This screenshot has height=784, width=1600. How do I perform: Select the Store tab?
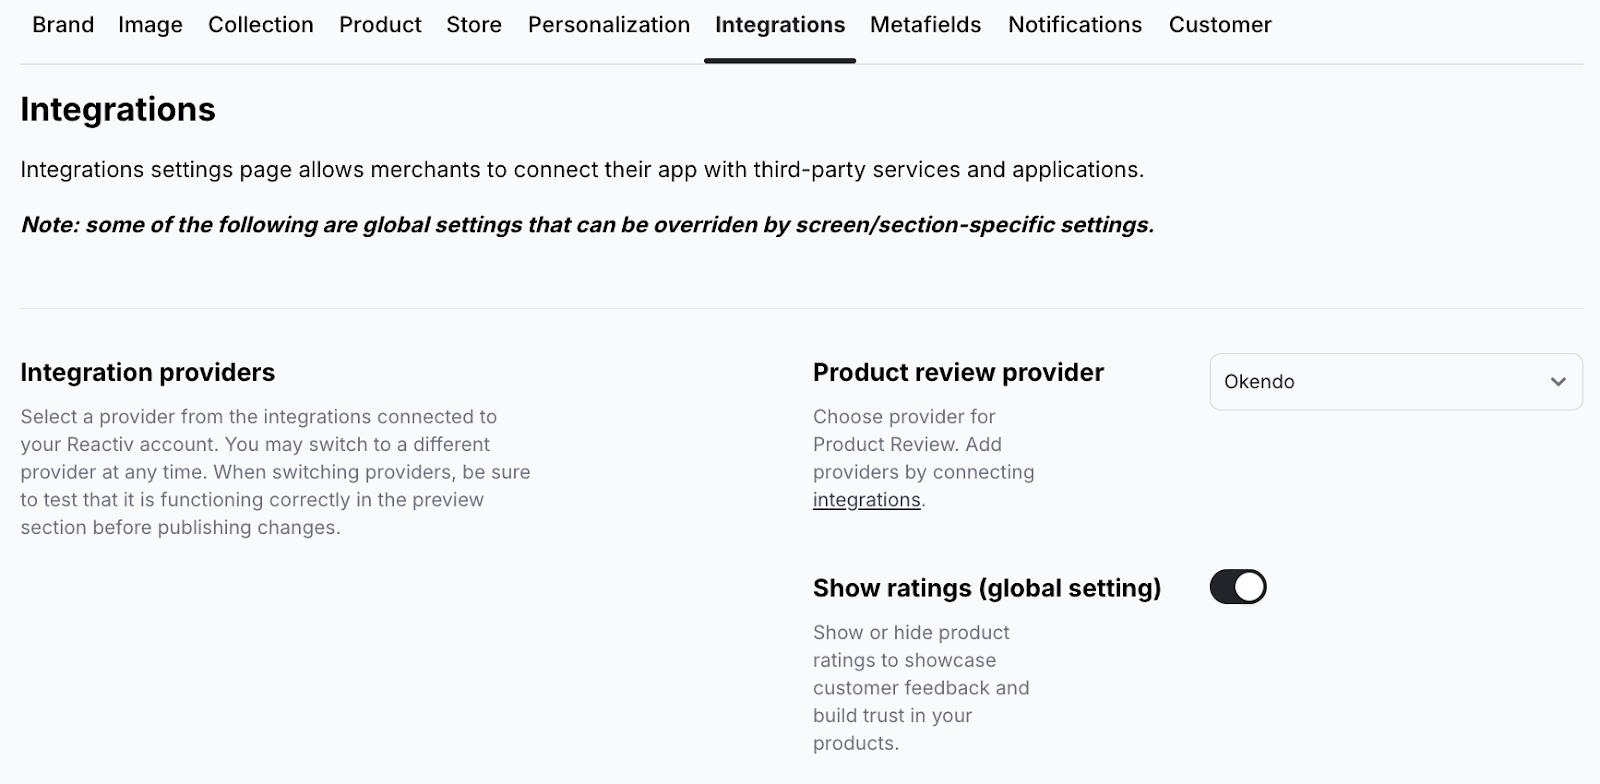pos(474,25)
